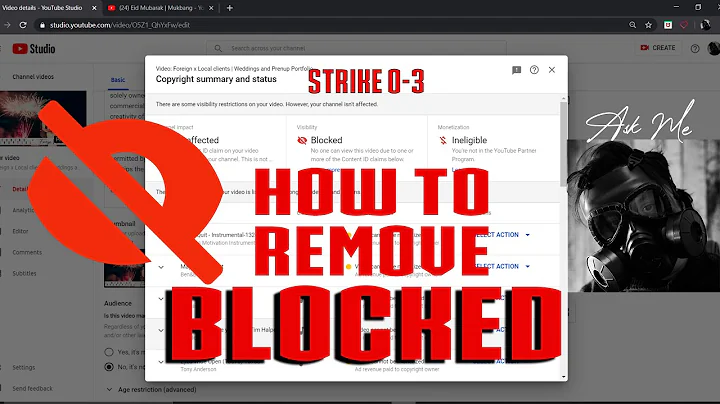Click send feedback icon in dialog header

coord(516,70)
